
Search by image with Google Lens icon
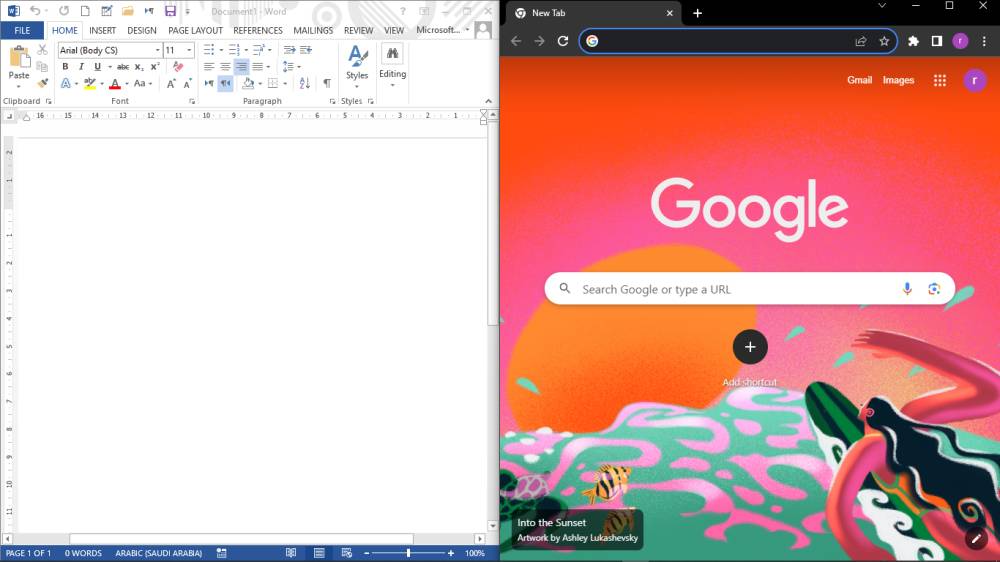click(934, 289)
